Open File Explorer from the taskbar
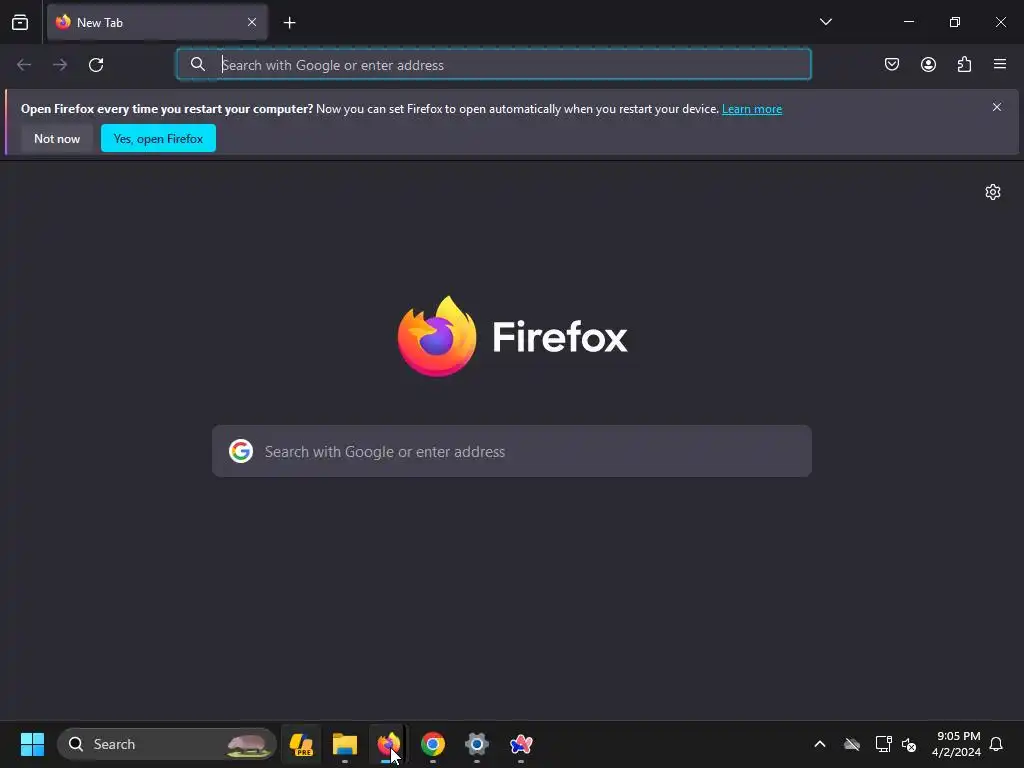The image size is (1024, 768). click(345, 744)
